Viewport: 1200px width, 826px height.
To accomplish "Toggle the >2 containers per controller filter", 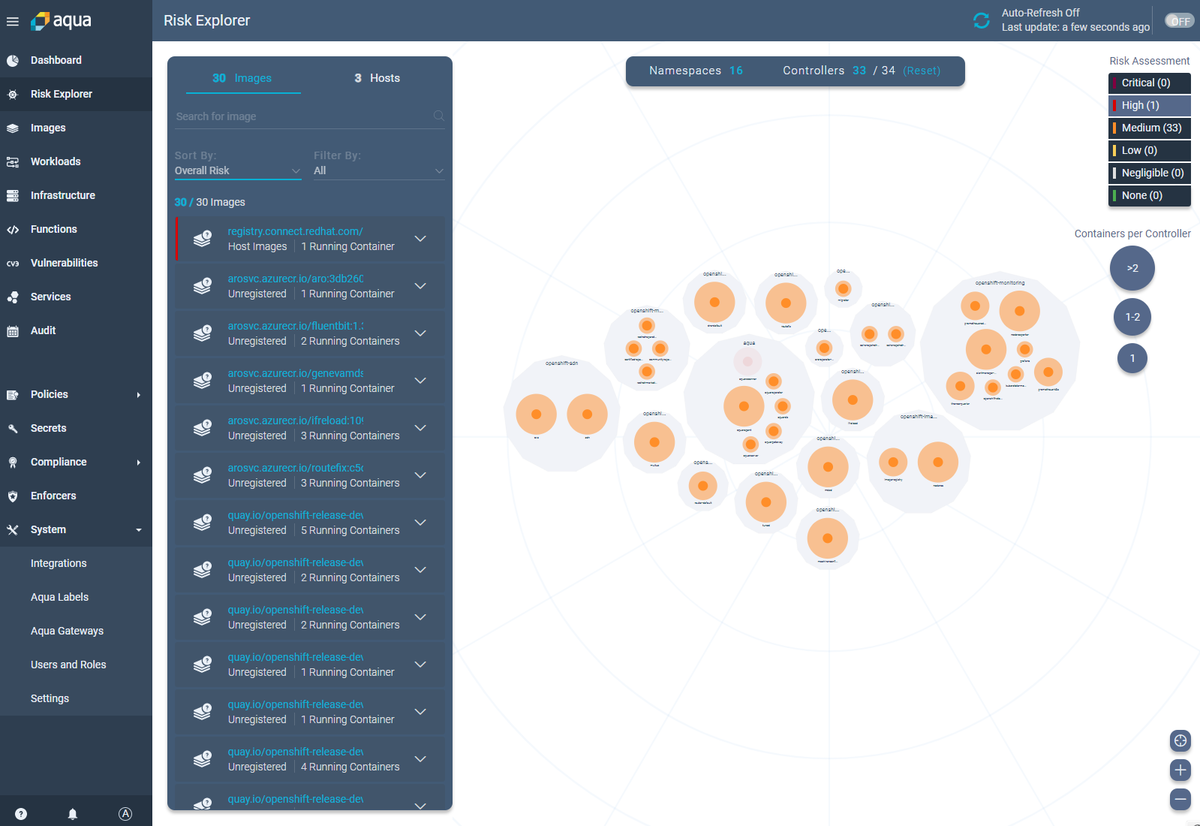I will (x=1132, y=268).
